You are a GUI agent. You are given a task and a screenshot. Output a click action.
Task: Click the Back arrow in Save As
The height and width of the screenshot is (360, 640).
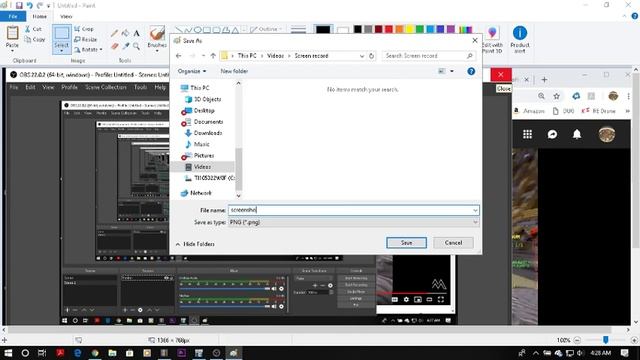(x=178, y=56)
